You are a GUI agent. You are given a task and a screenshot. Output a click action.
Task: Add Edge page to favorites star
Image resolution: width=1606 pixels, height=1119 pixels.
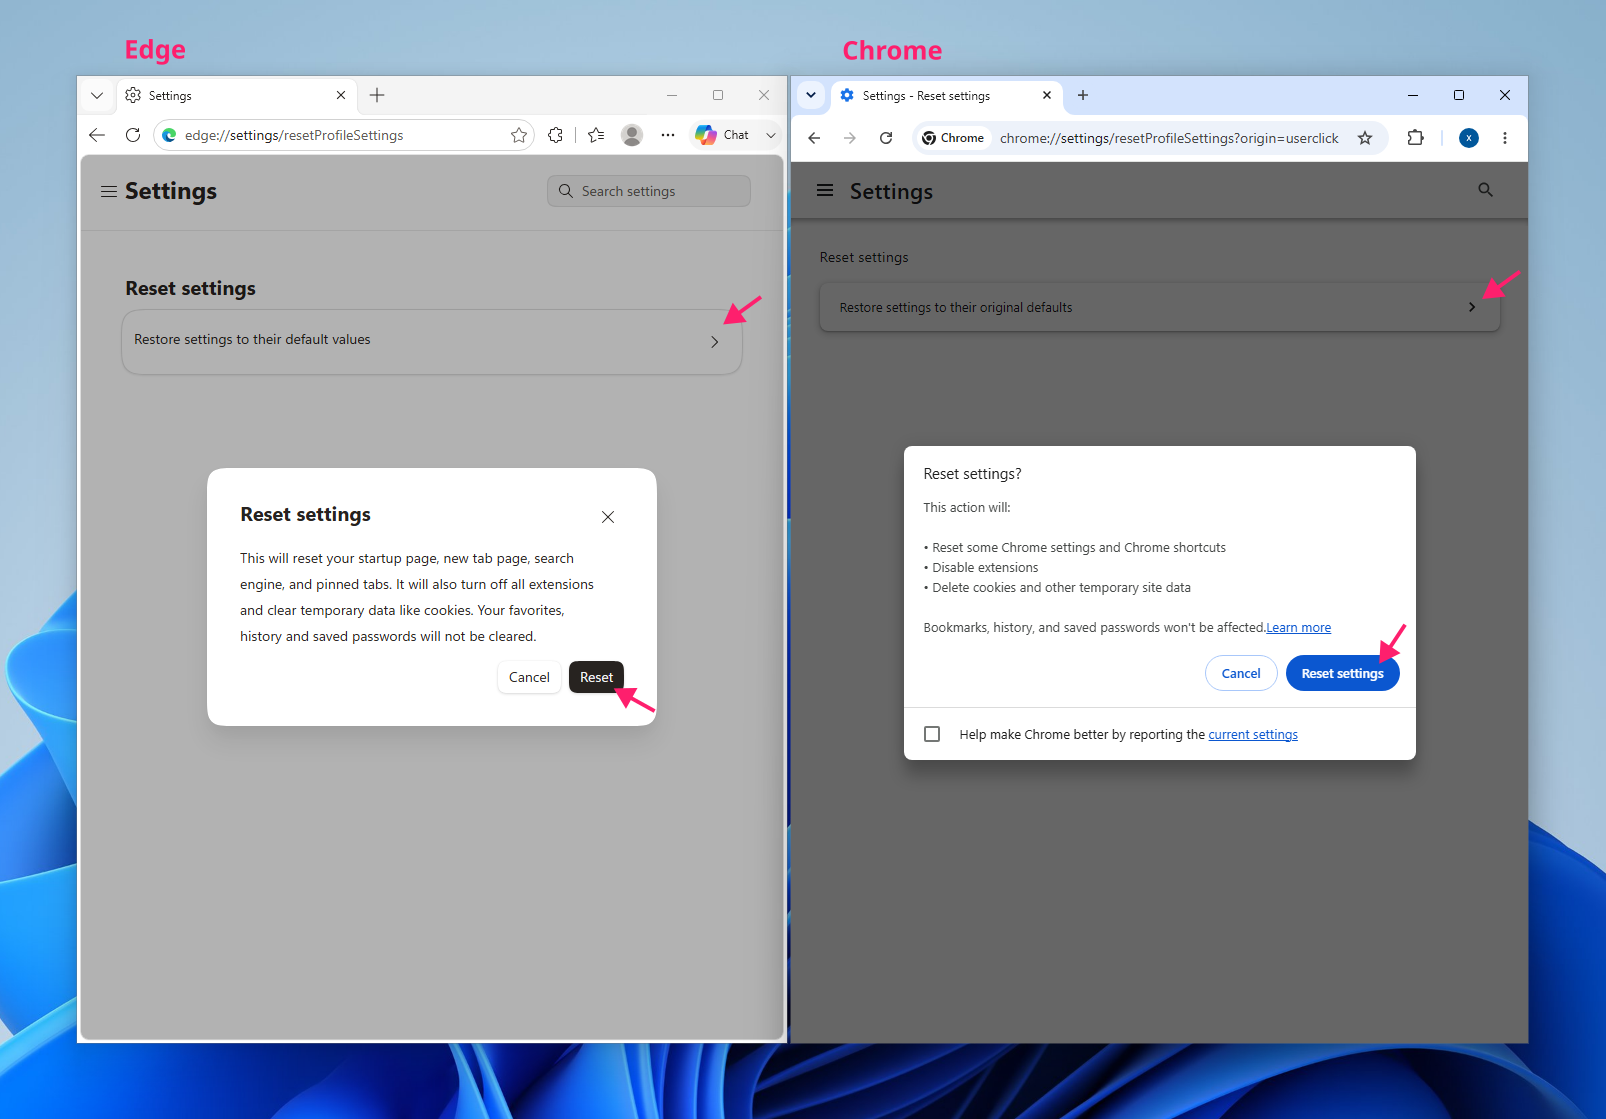519,135
